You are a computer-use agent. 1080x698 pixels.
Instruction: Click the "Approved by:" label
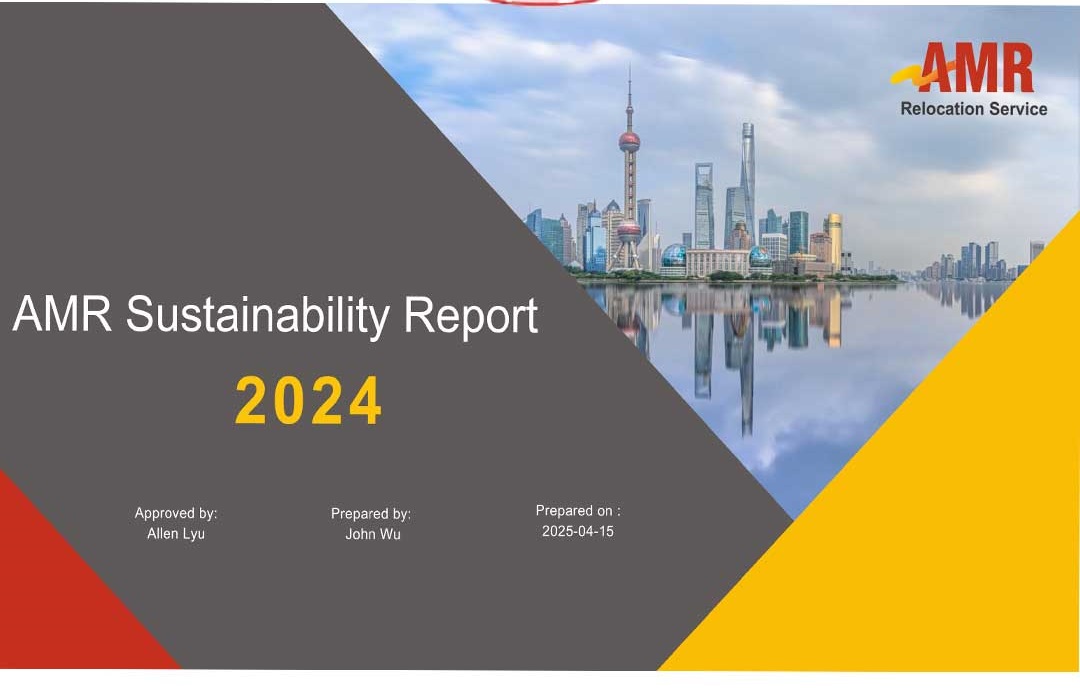tap(176, 513)
